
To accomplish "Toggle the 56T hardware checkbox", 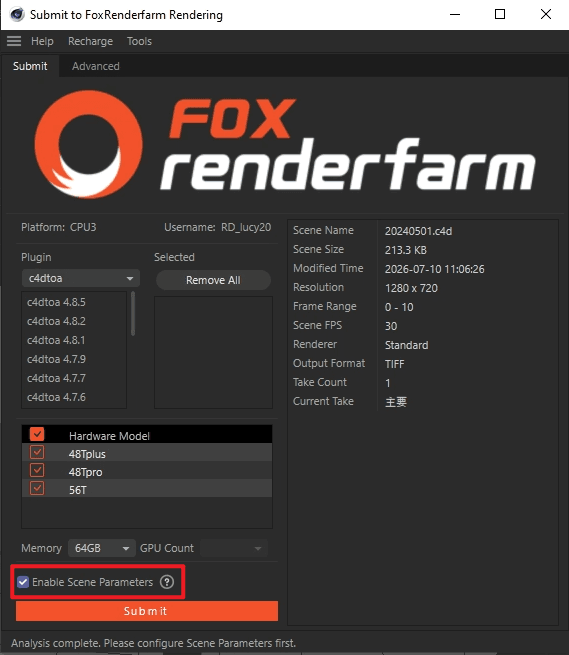I will click(37, 488).
